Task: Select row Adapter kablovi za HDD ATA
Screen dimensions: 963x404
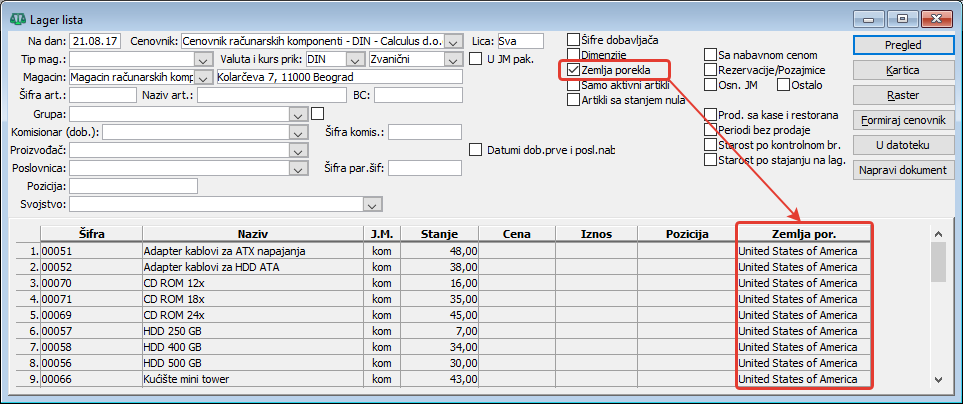Action: [x=443, y=266]
